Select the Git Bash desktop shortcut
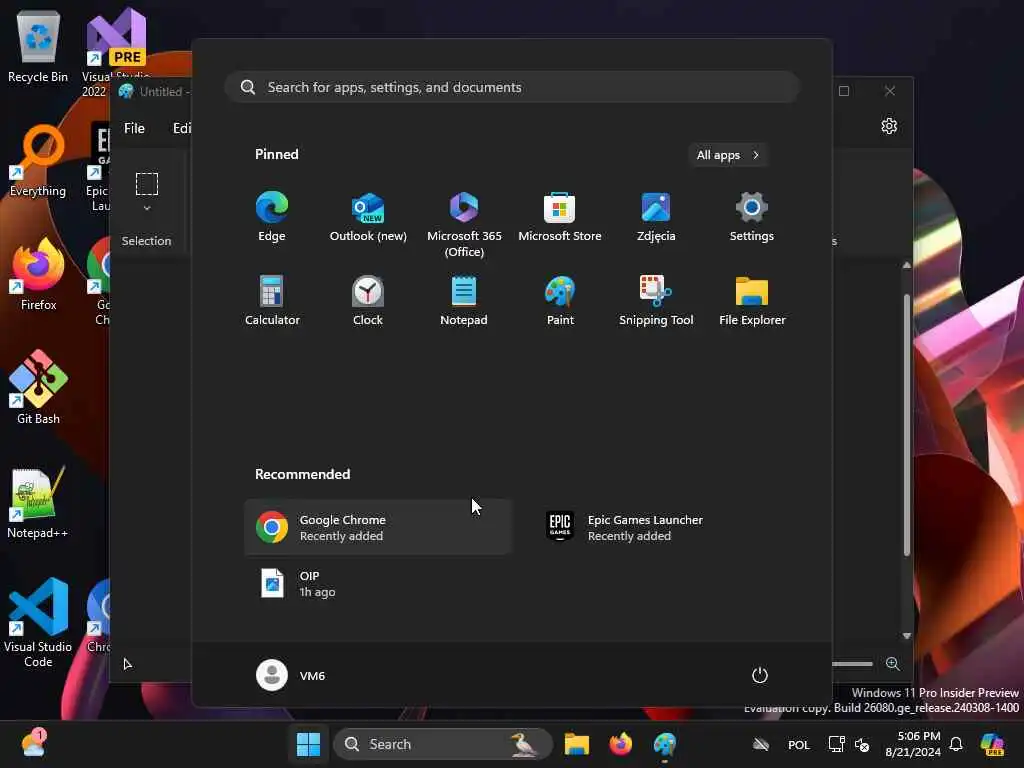This screenshot has height=768, width=1024. click(38, 388)
